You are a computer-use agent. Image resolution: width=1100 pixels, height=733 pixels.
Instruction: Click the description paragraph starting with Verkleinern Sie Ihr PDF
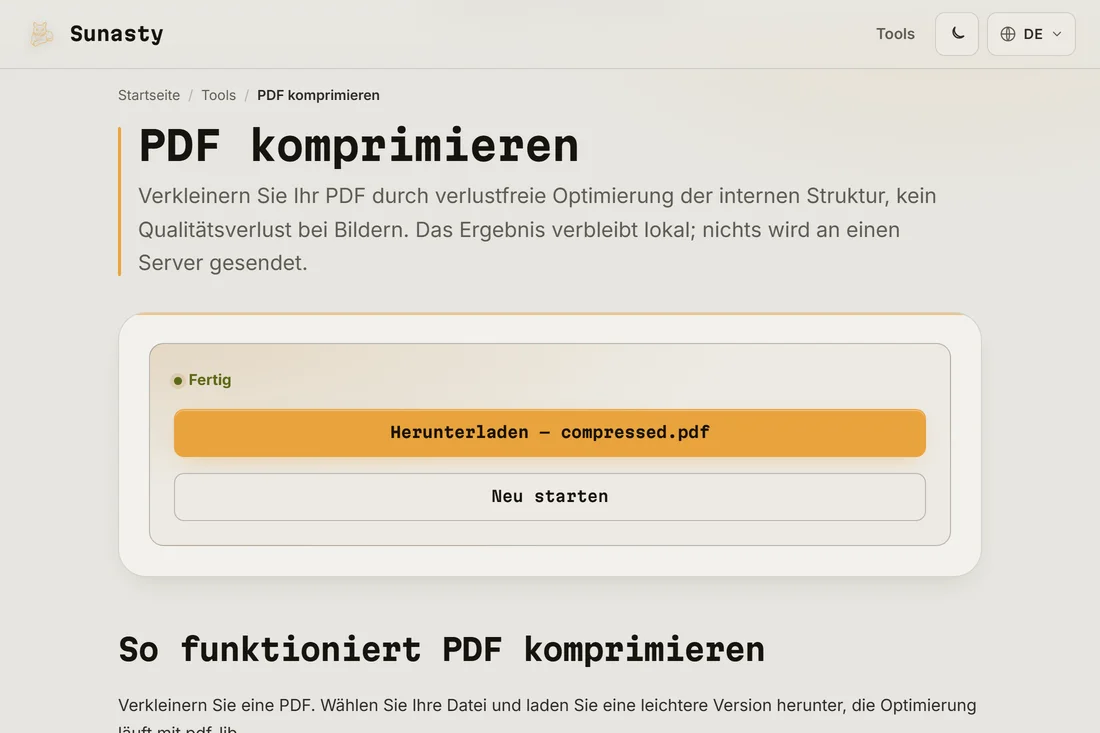point(537,229)
